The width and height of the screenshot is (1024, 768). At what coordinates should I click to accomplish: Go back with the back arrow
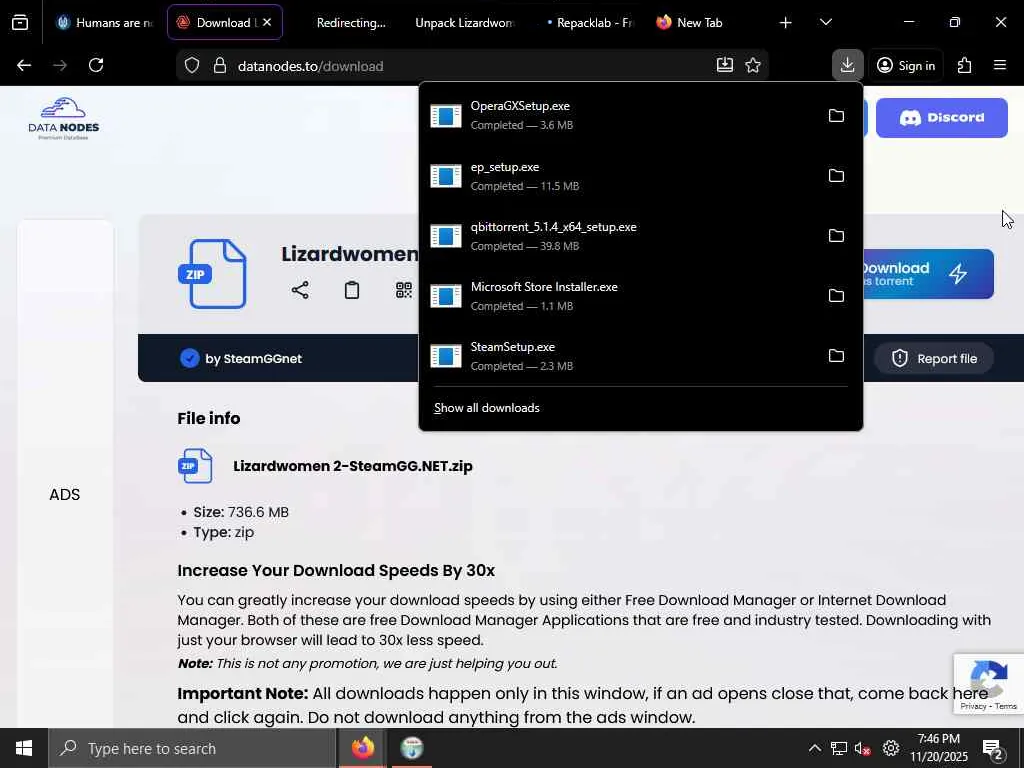pyautogui.click(x=24, y=65)
